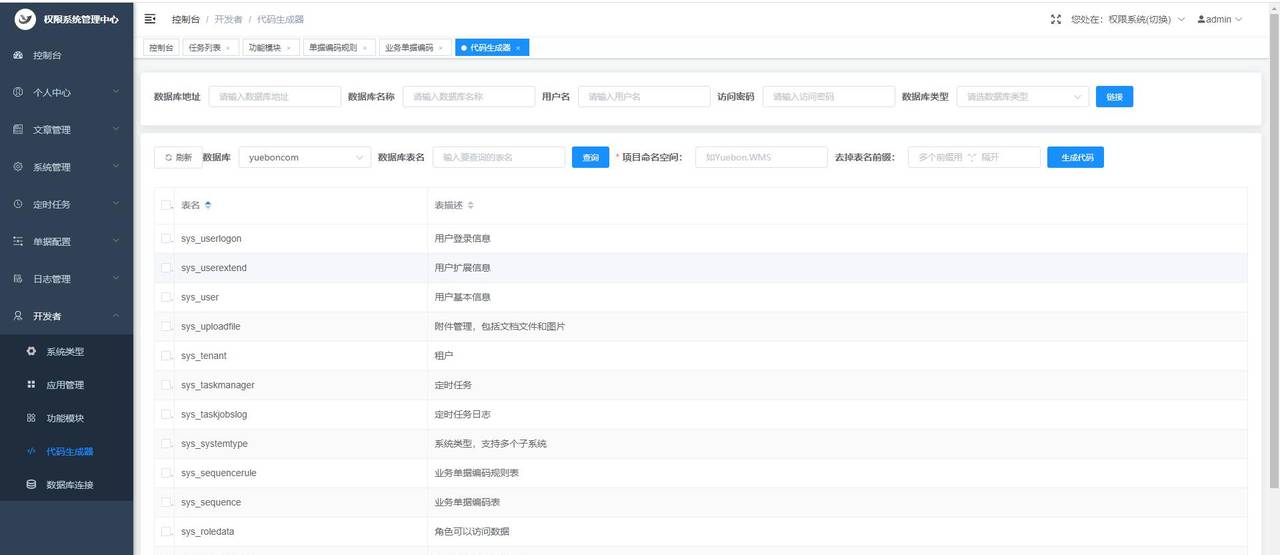Click the dashboard icon beside 控制台 in sidebar
This screenshot has height=555, width=1280.
point(18,55)
